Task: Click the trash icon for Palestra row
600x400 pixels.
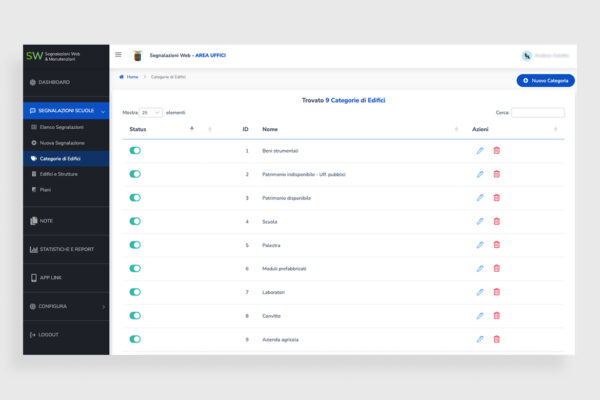Action: click(x=497, y=245)
